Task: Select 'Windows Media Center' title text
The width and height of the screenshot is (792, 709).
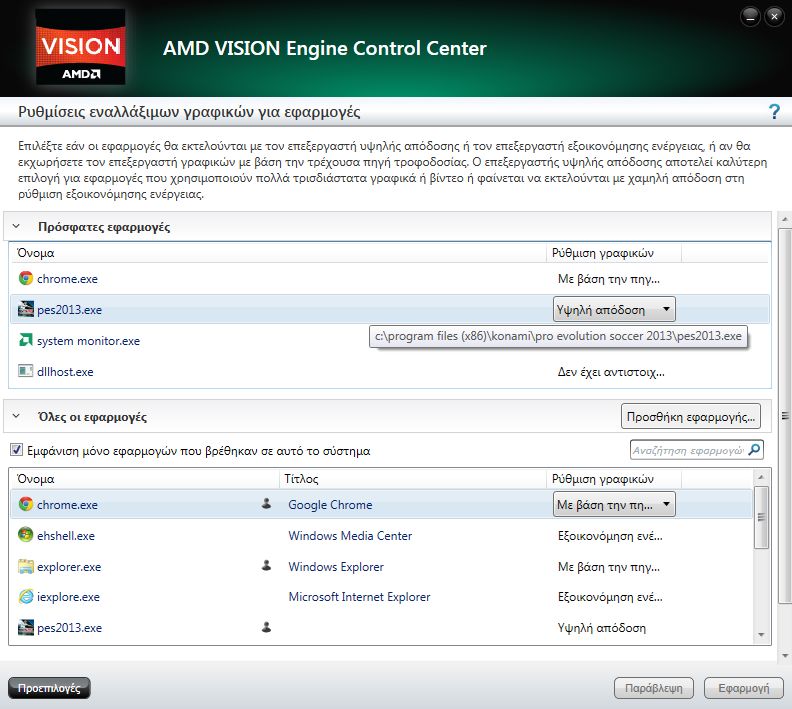Action: (350, 535)
